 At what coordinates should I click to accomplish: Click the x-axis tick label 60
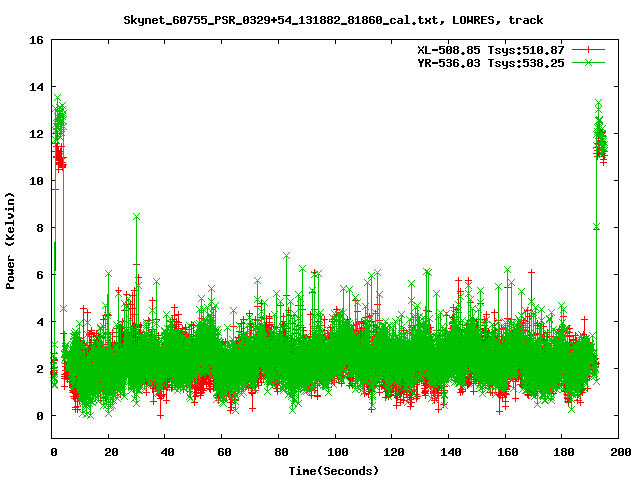coord(222,452)
